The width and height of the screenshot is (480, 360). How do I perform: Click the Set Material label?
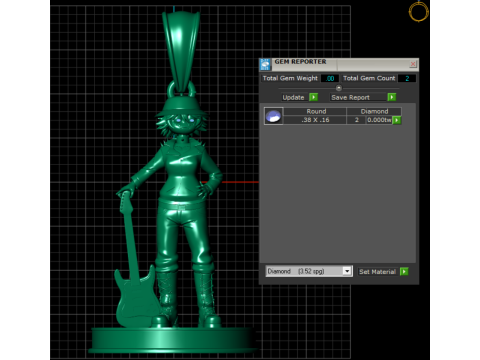(377, 272)
